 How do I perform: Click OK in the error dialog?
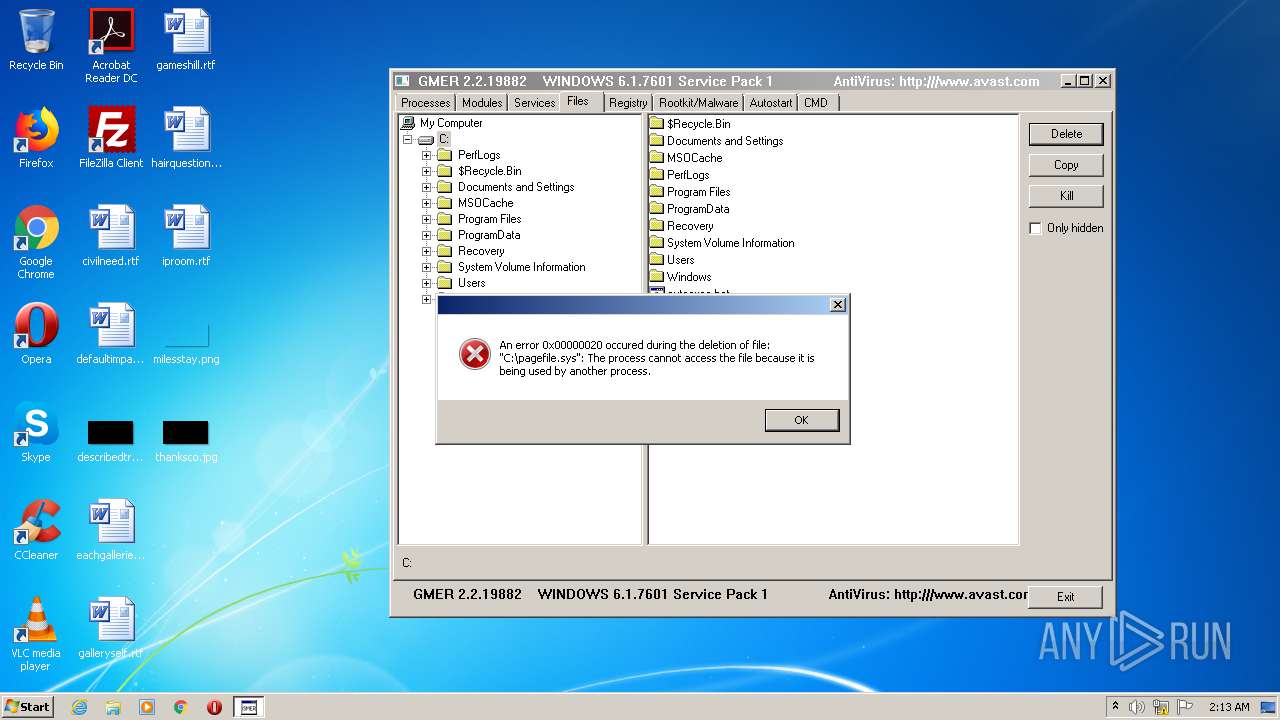click(x=801, y=420)
